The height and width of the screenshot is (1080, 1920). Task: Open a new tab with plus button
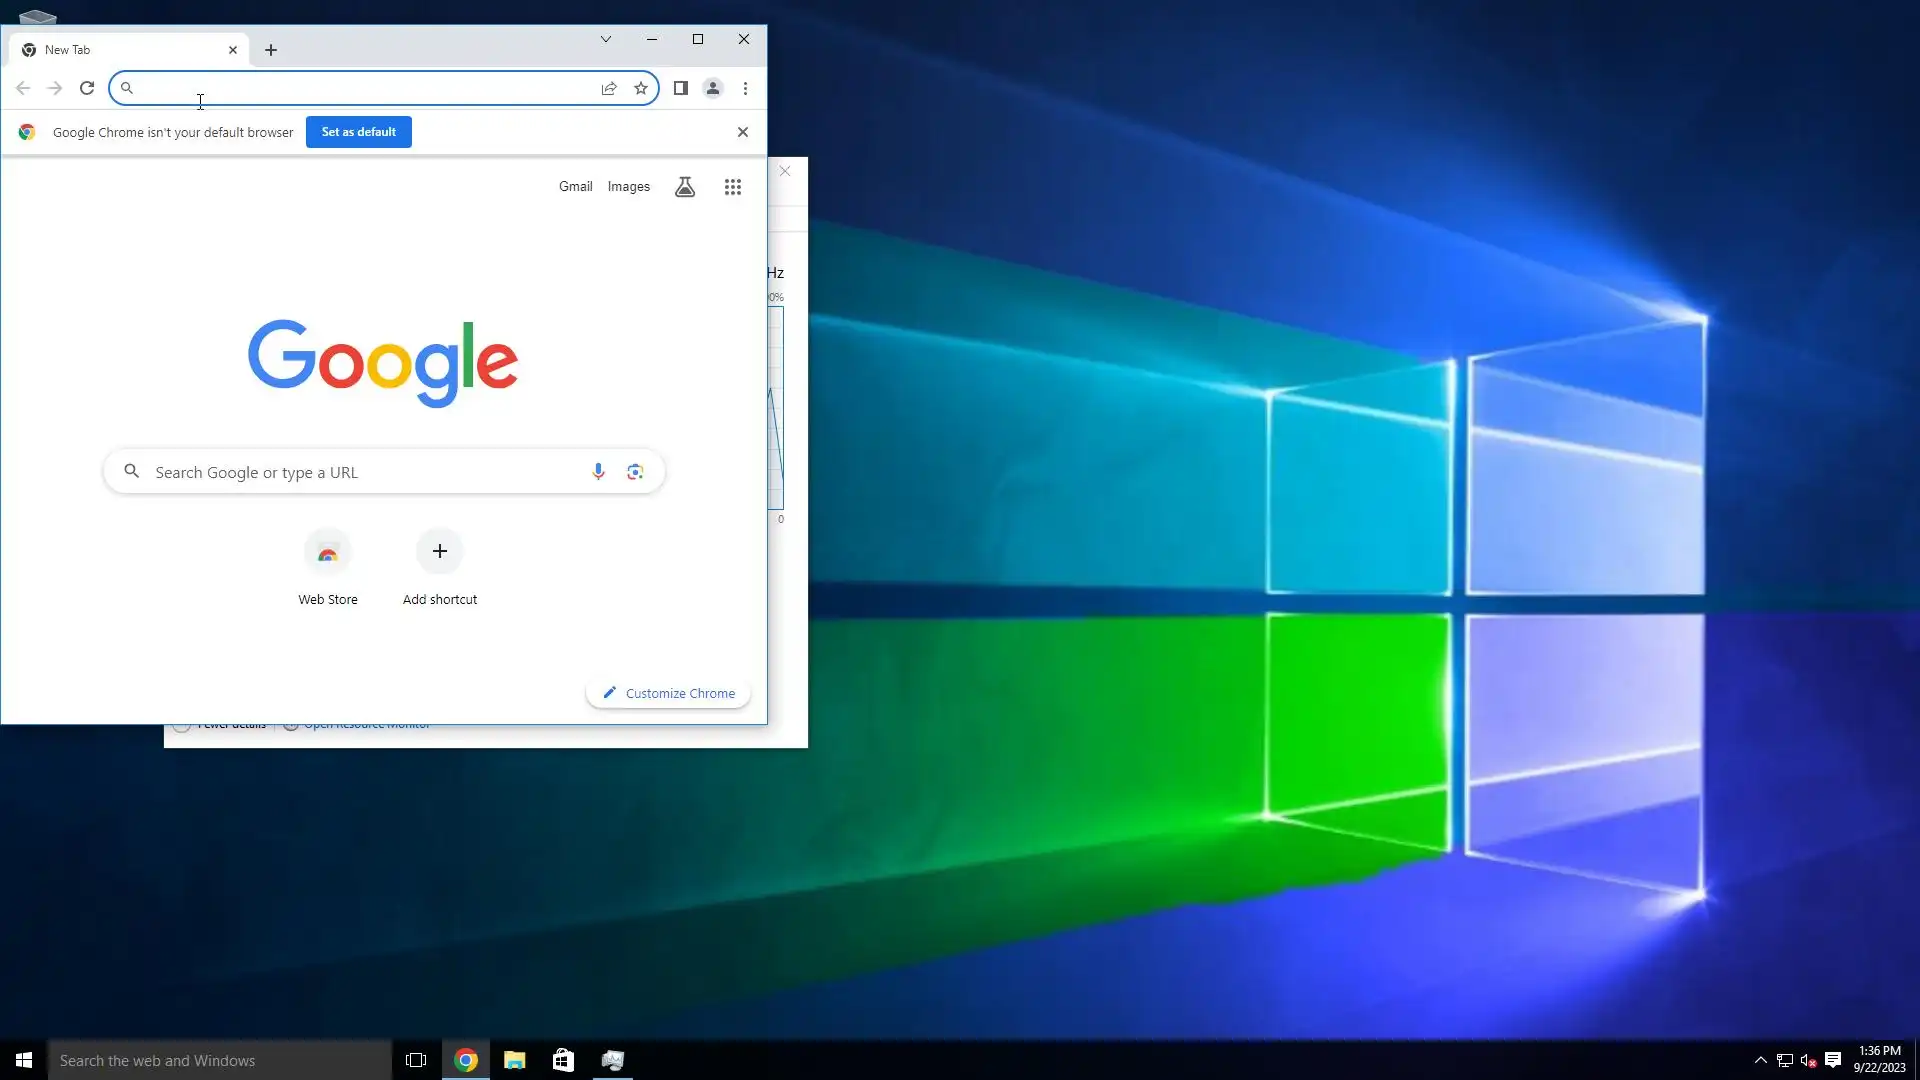click(271, 50)
